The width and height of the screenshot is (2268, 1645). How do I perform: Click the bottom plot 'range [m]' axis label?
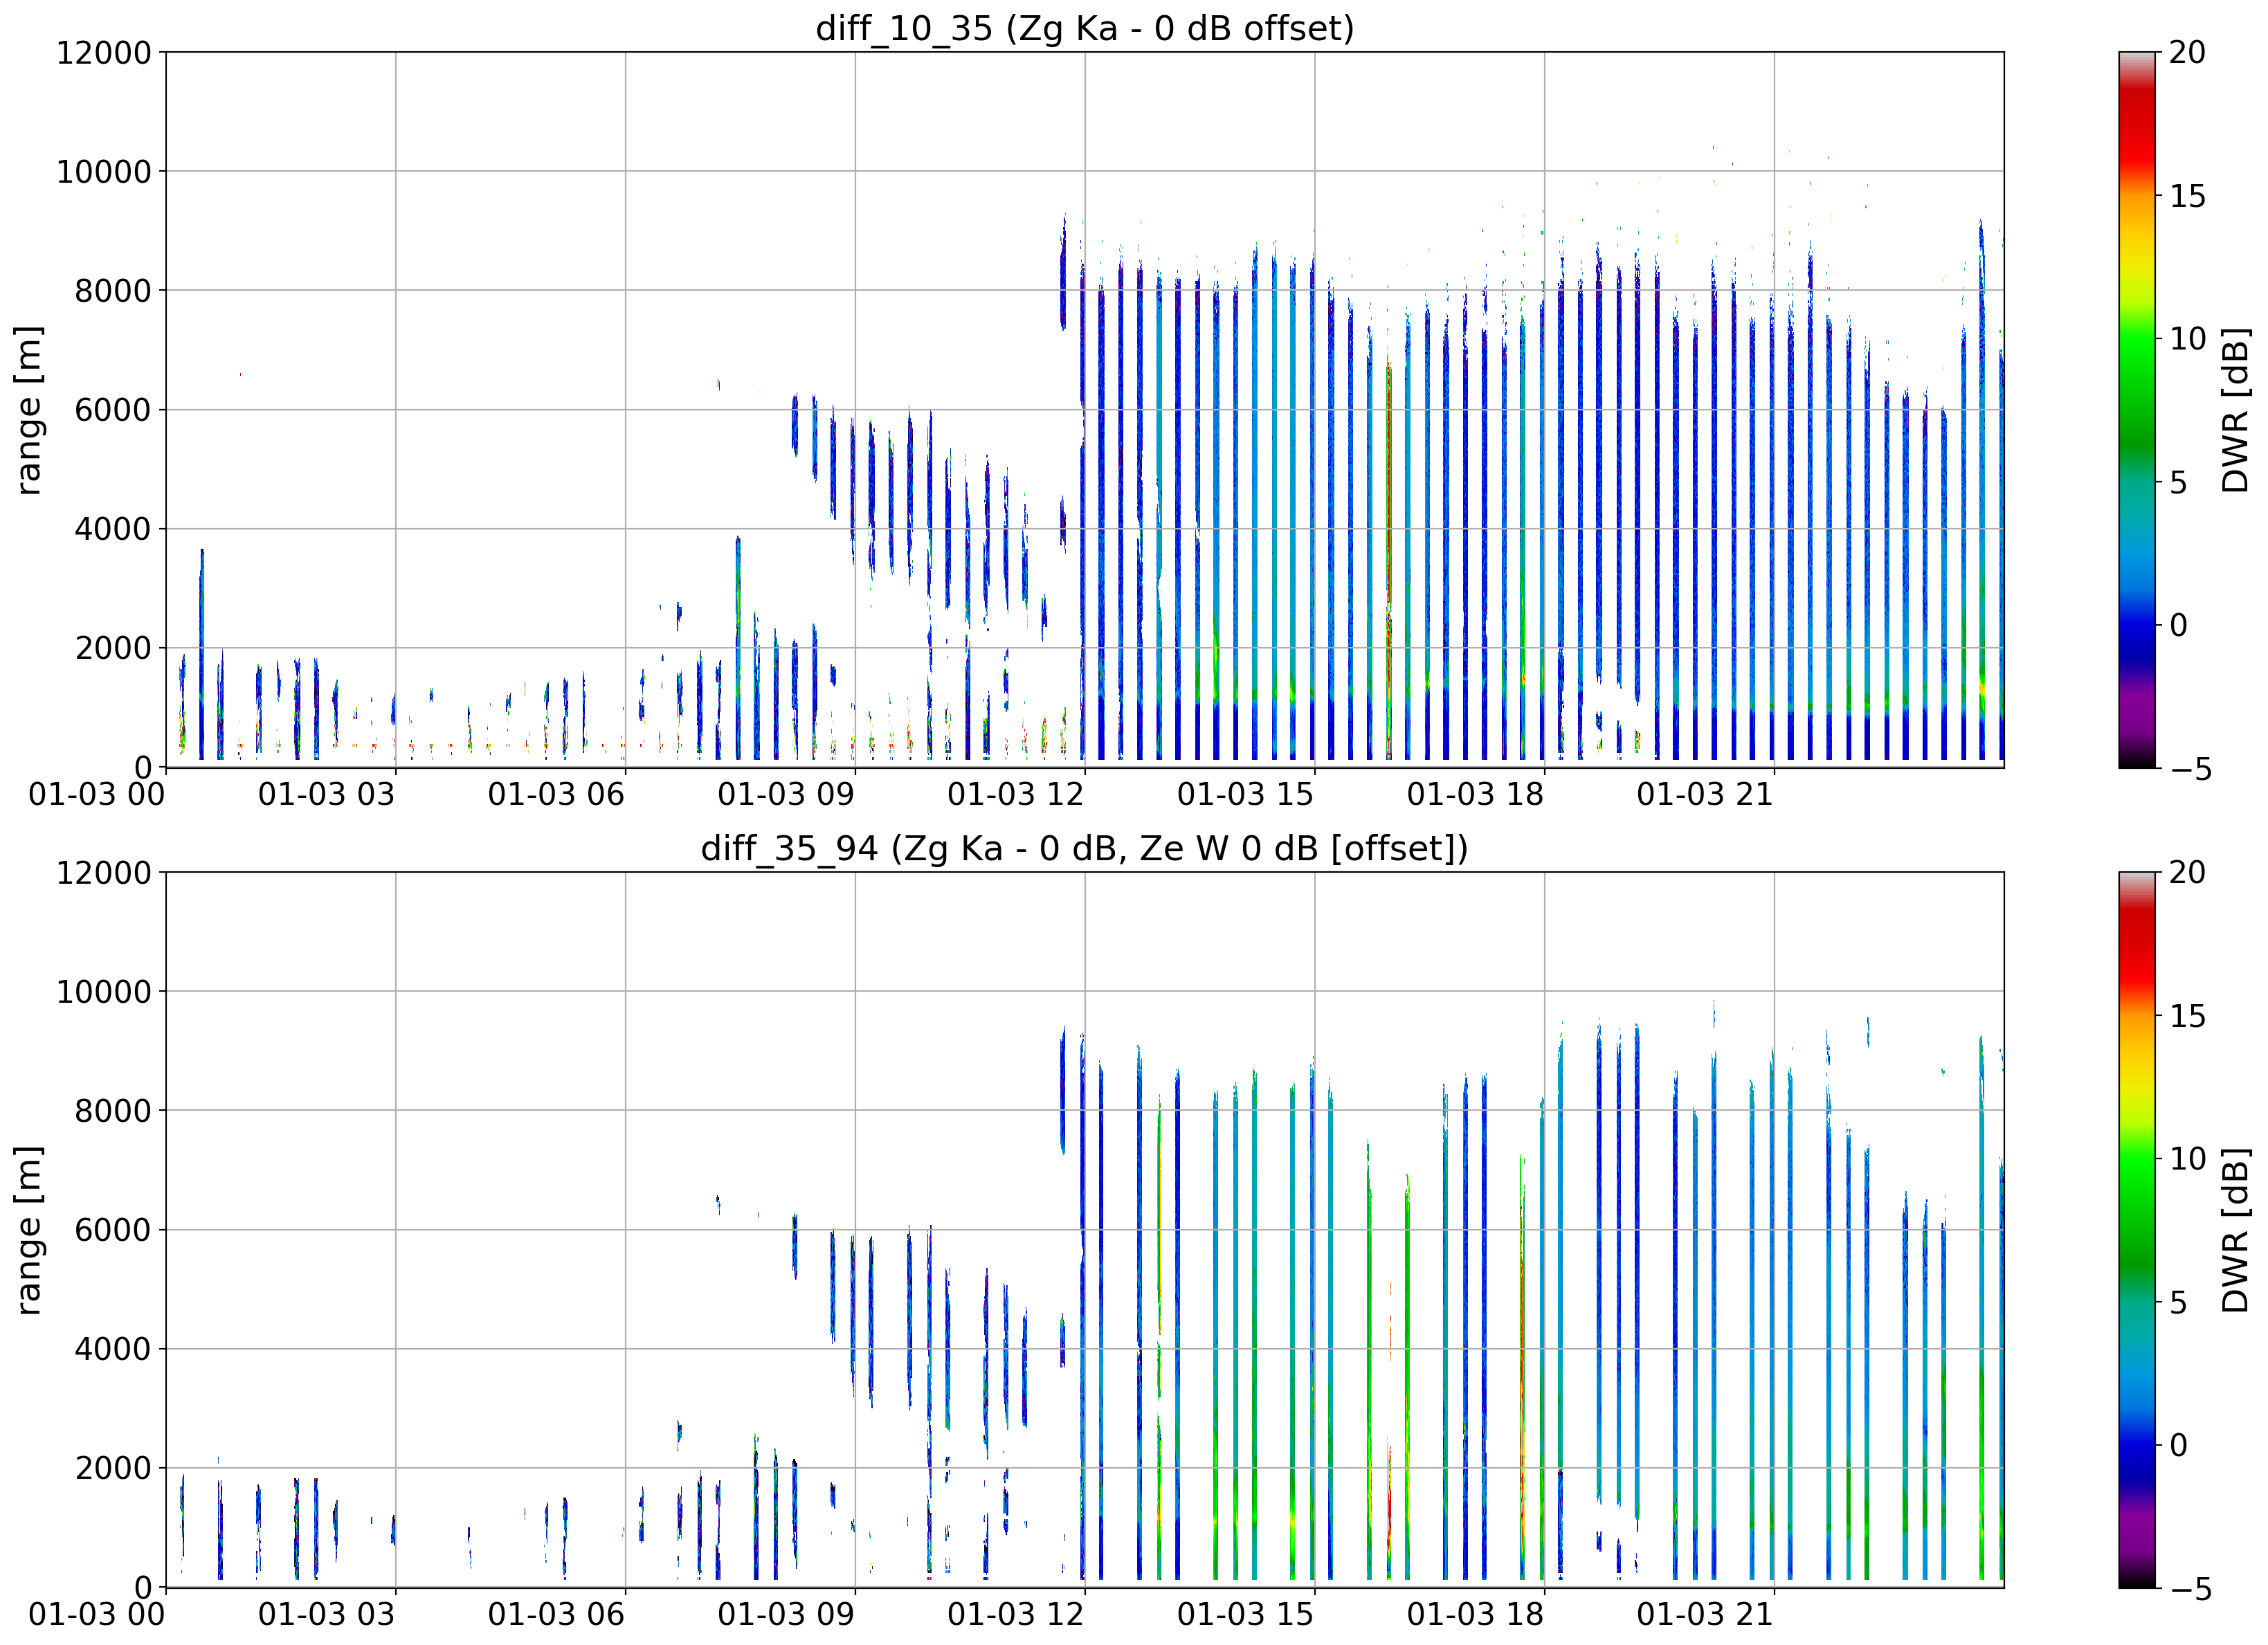pos(28,1230)
